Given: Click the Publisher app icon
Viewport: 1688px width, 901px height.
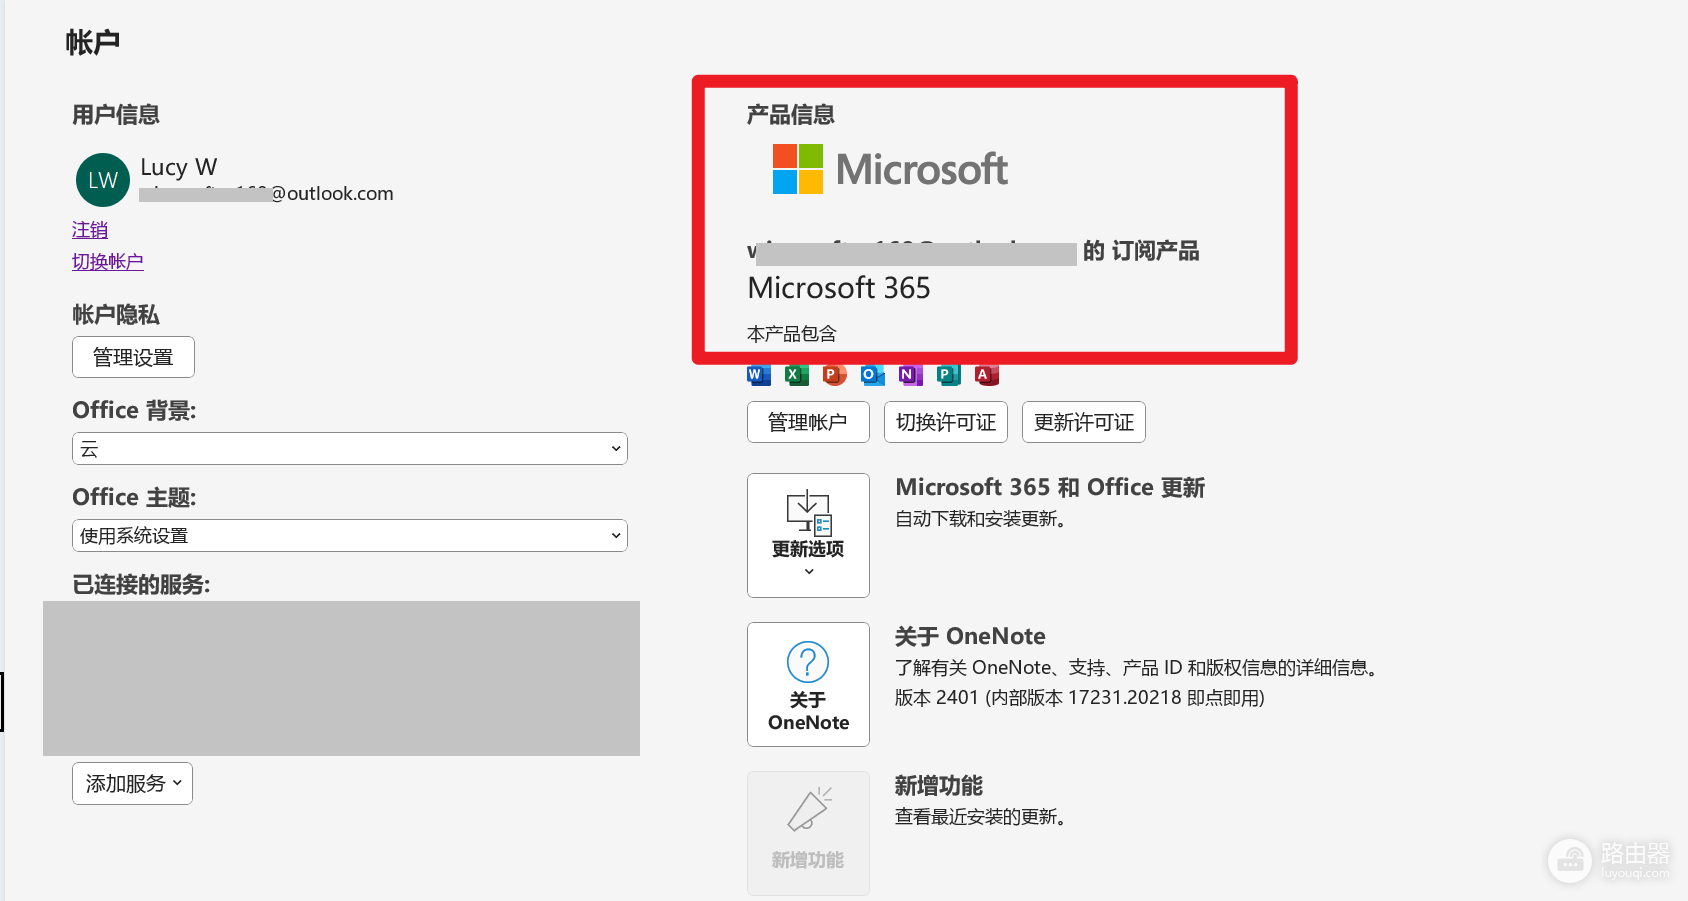Looking at the screenshot, I should point(948,375).
